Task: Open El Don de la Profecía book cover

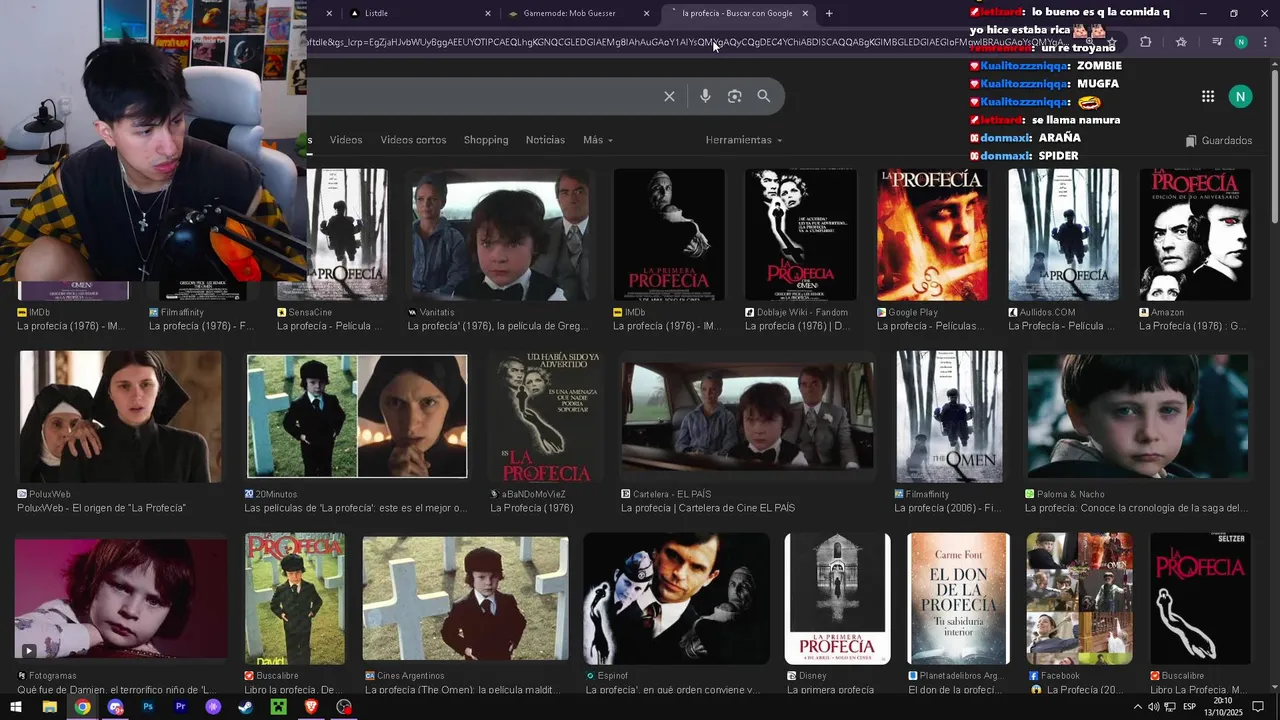Action: click(958, 599)
